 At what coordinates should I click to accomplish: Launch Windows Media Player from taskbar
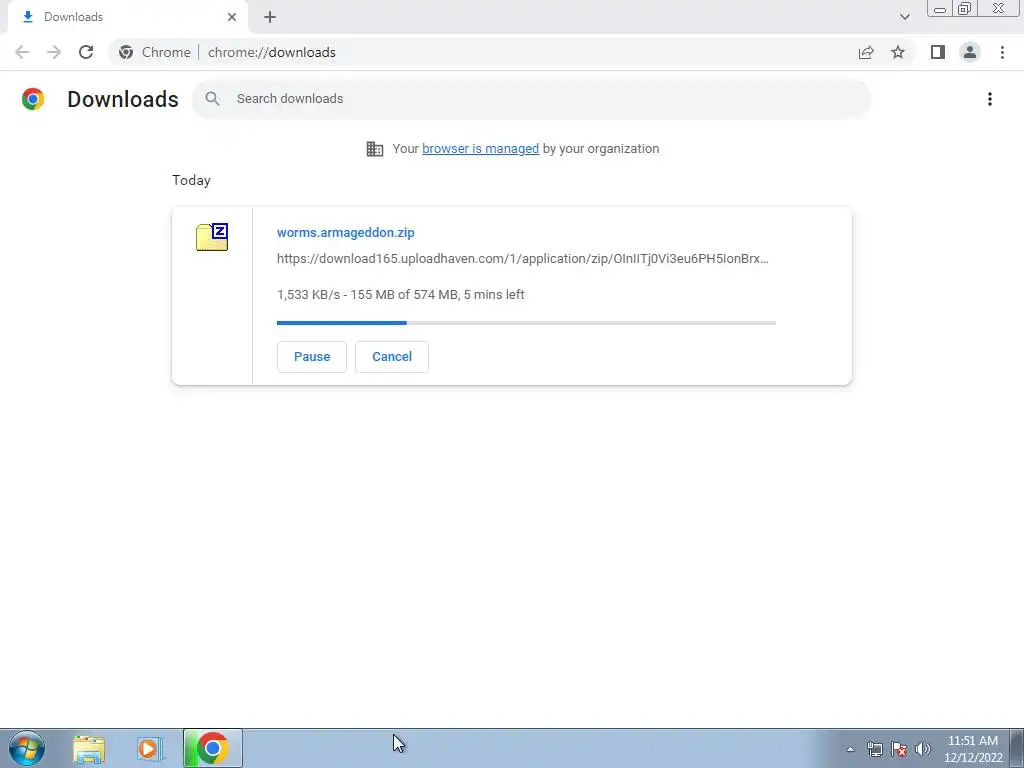coord(150,749)
